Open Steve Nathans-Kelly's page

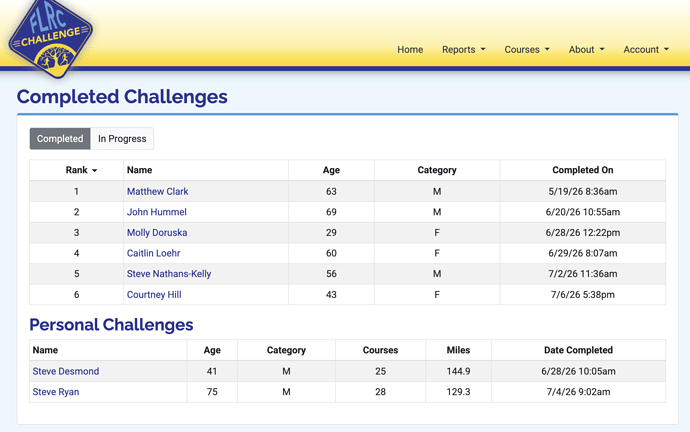169,274
